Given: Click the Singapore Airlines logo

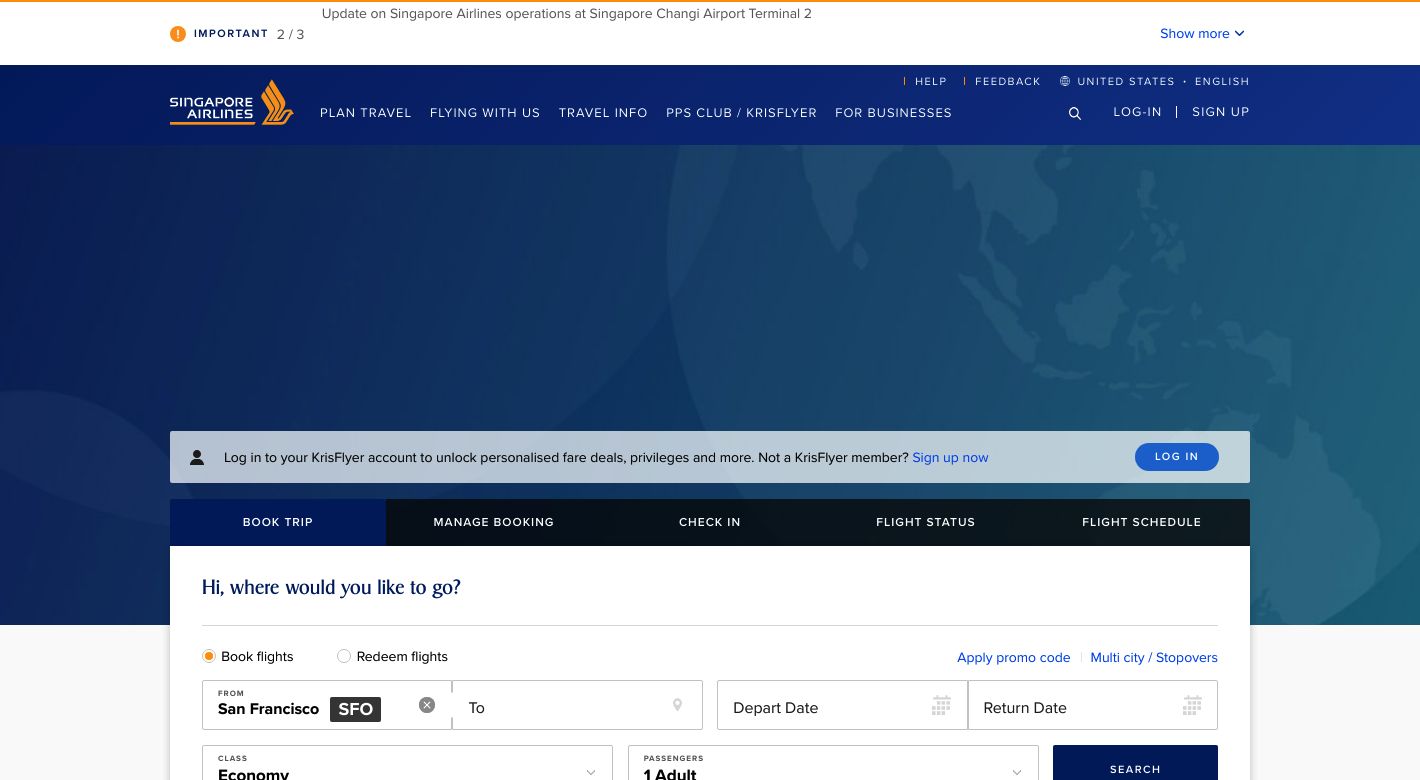Looking at the screenshot, I should pyautogui.click(x=231, y=103).
